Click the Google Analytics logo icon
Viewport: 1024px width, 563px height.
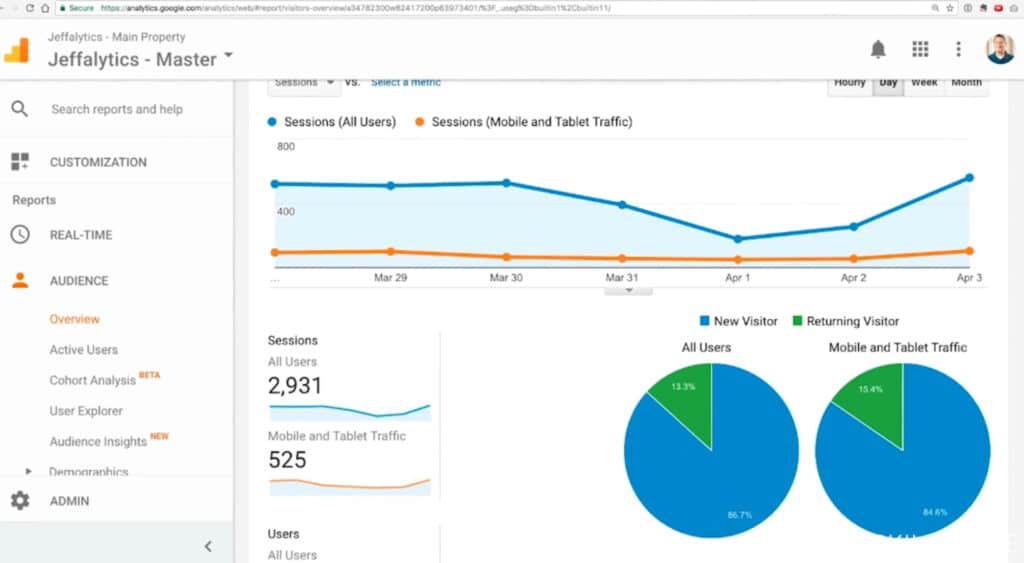(17, 50)
